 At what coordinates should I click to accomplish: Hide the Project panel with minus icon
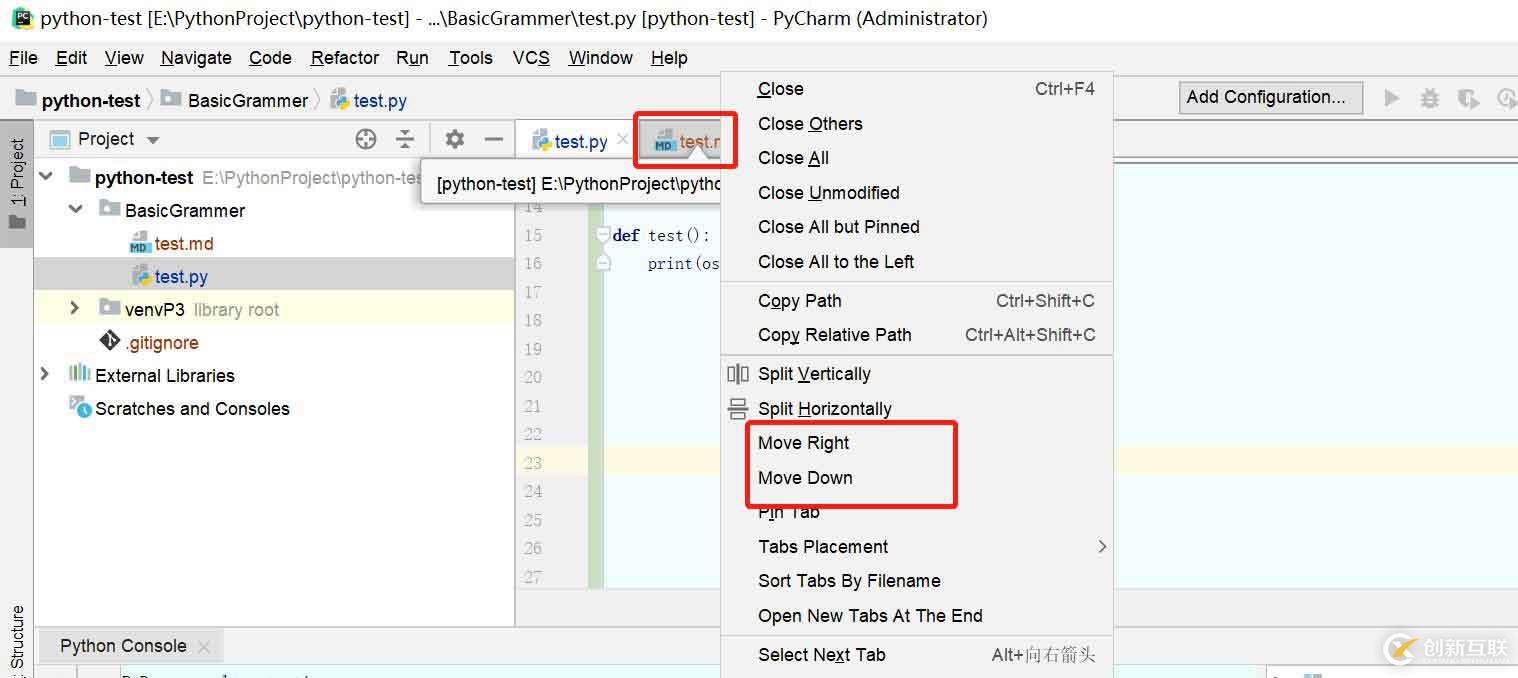coord(493,139)
